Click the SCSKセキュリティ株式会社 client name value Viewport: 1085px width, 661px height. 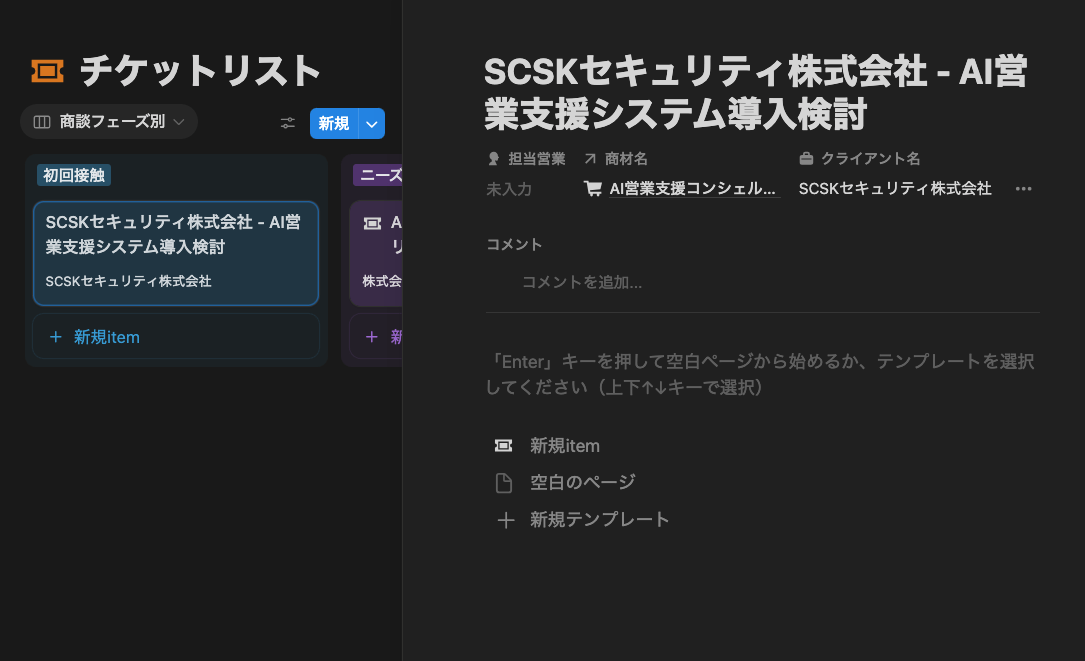(x=895, y=188)
